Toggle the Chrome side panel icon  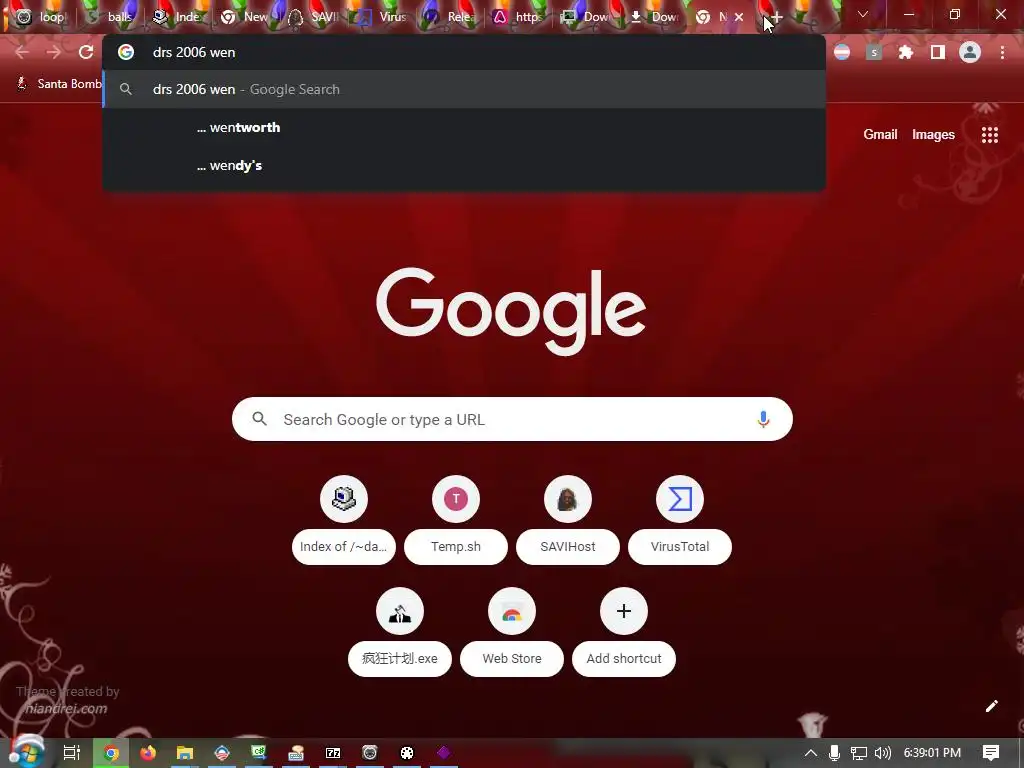(x=938, y=52)
